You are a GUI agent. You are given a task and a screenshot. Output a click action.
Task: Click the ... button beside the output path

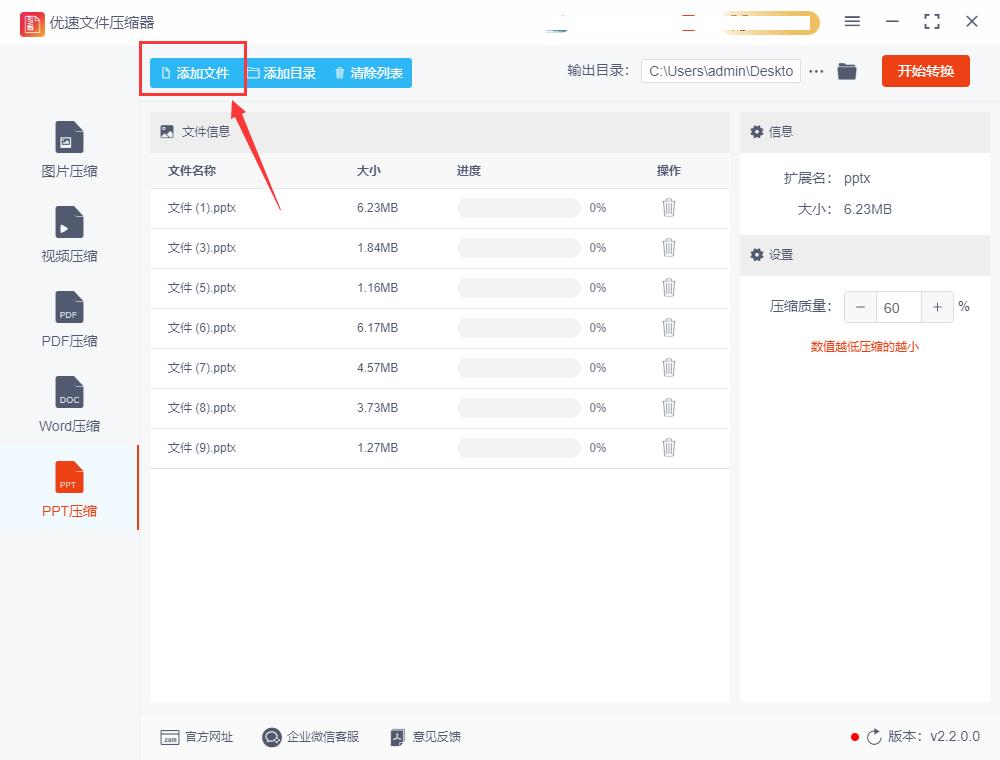tap(817, 71)
